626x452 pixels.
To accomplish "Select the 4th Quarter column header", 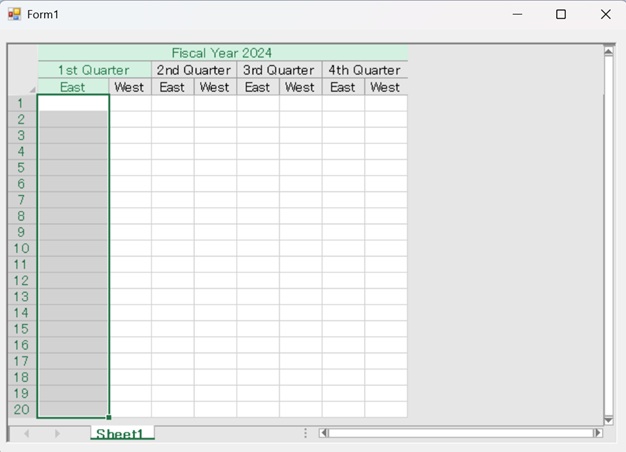I will click(x=365, y=70).
